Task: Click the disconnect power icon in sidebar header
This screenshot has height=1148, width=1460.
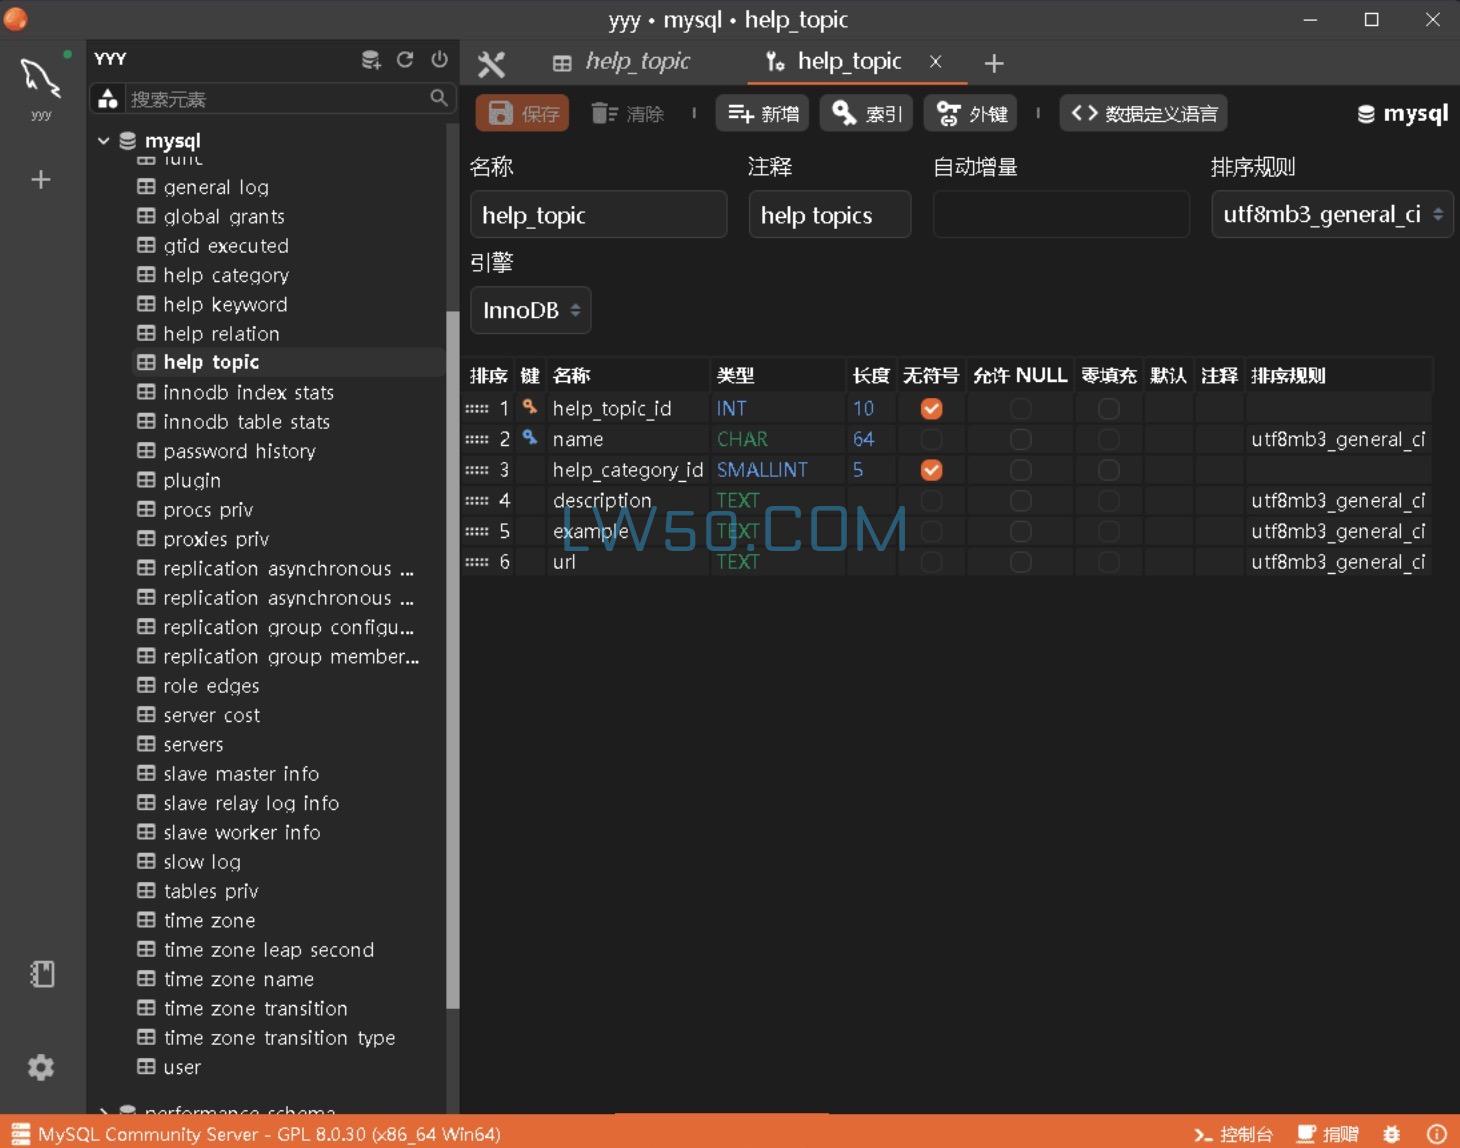Action: point(439,60)
